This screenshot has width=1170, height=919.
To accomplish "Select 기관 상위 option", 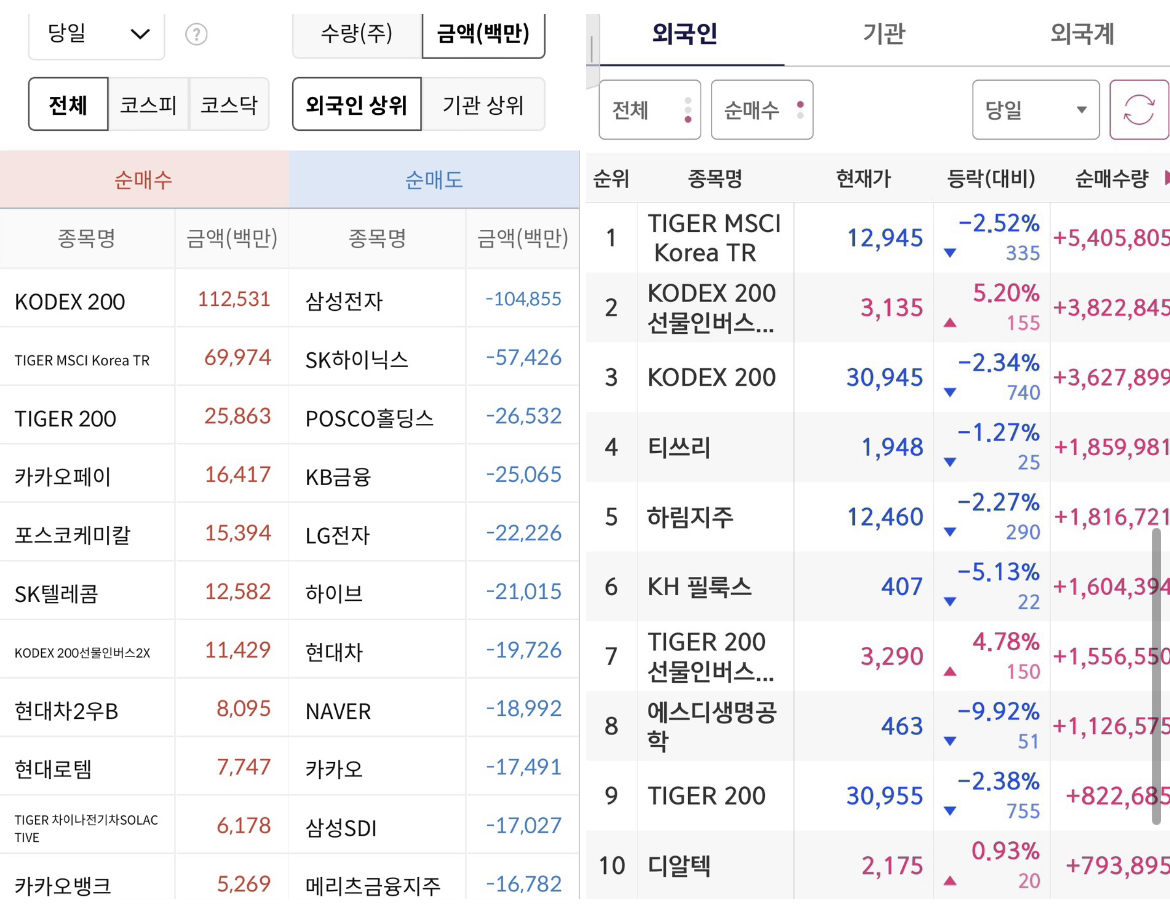I will (484, 104).
